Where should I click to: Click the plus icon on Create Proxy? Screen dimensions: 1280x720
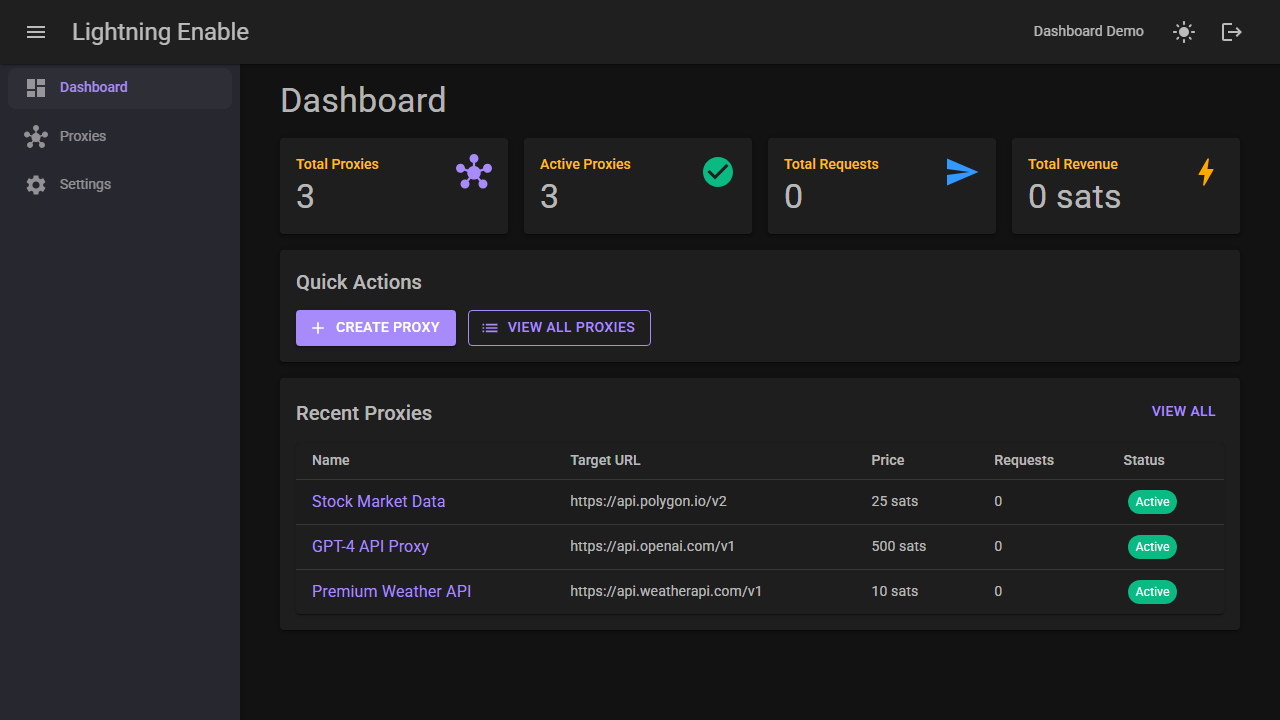pyautogui.click(x=318, y=327)
